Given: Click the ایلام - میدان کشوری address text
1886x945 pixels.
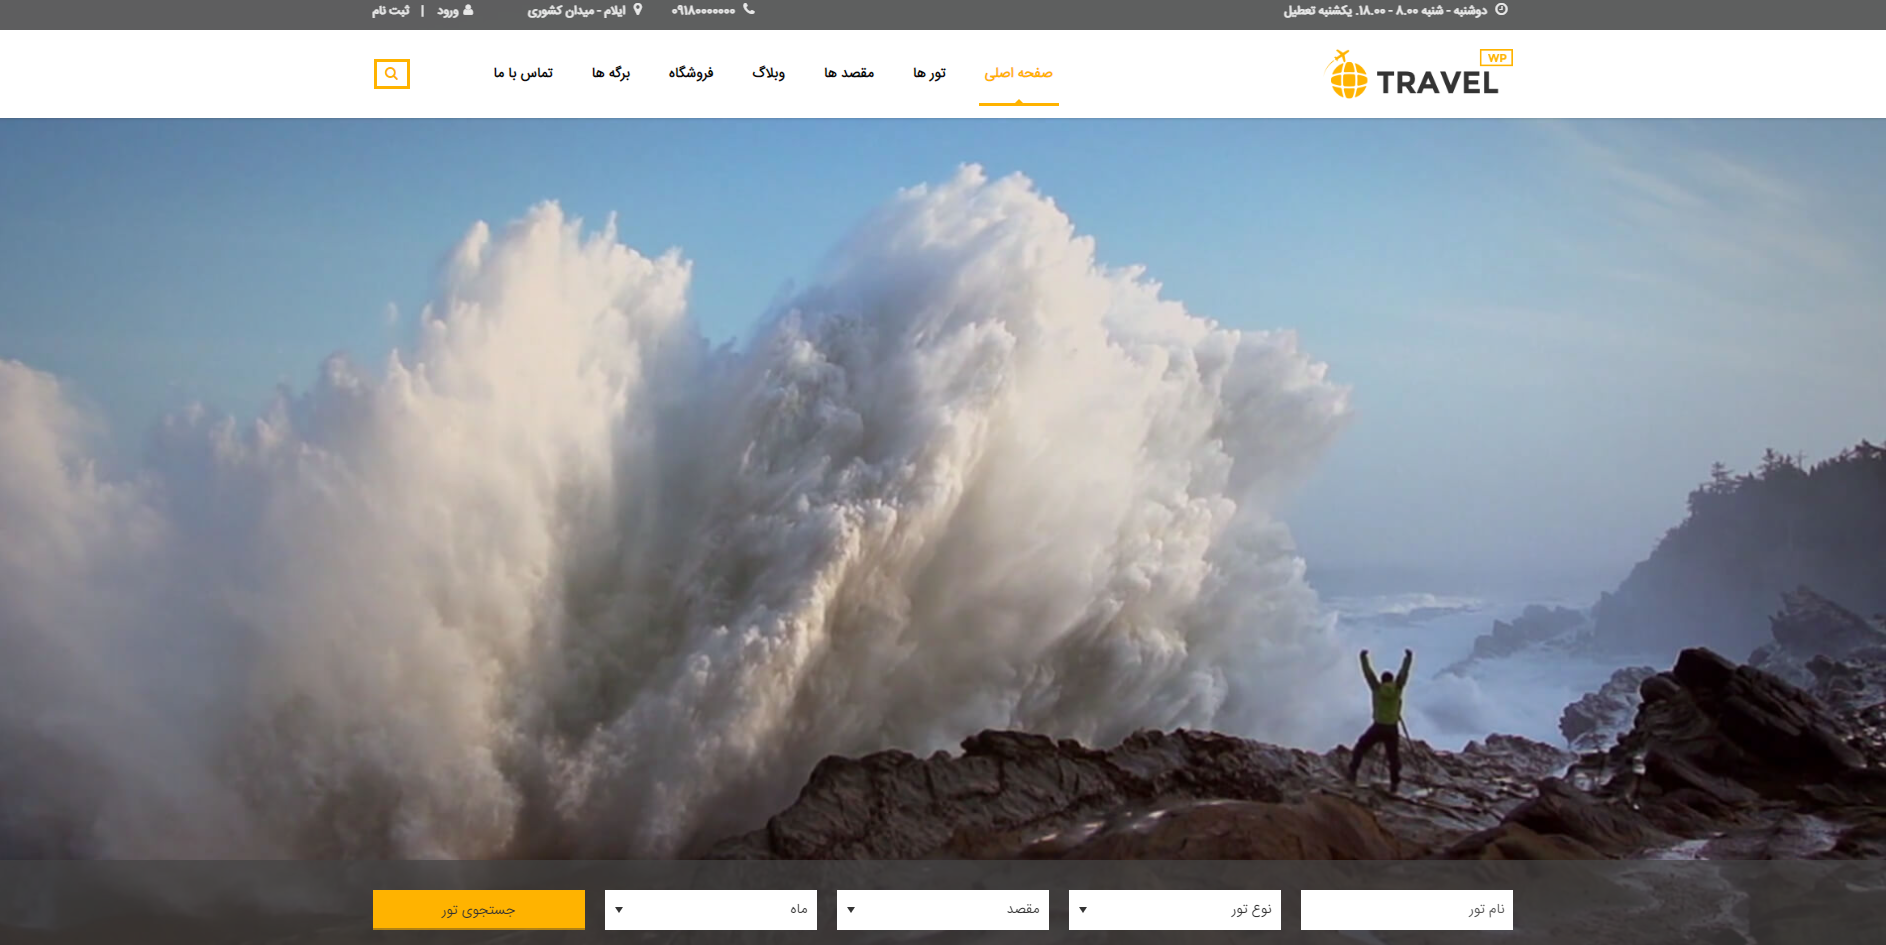Looking at the screenshot, I should [576, 11].
